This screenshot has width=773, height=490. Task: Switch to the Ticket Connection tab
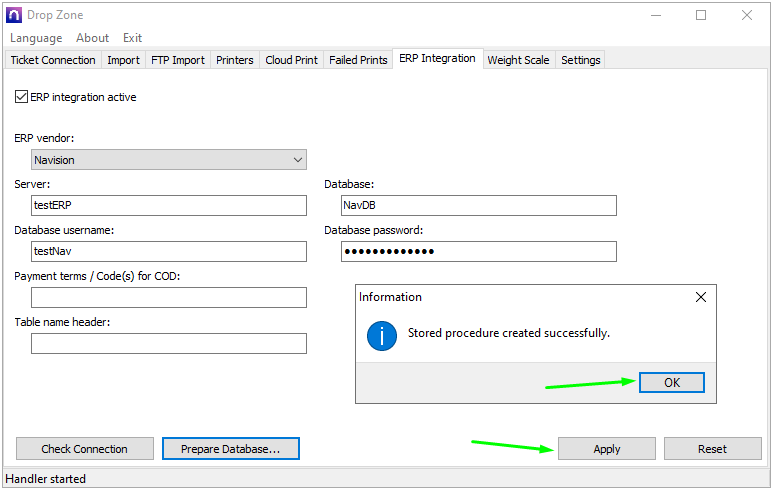point(53,60)
